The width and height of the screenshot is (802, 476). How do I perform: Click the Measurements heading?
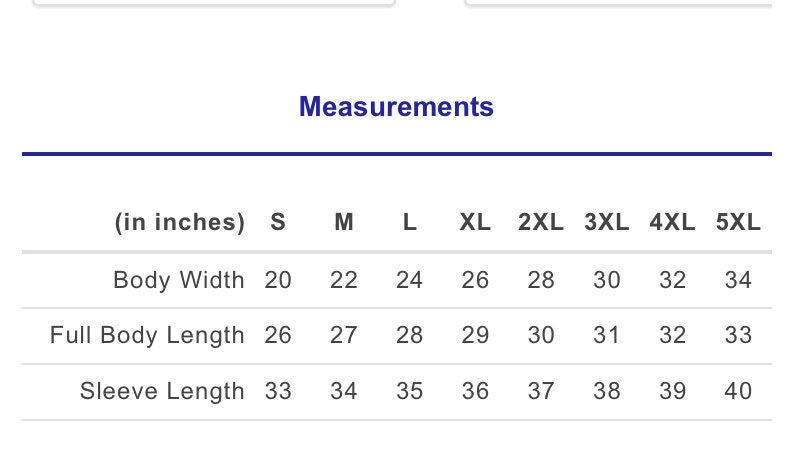point(396,107)
